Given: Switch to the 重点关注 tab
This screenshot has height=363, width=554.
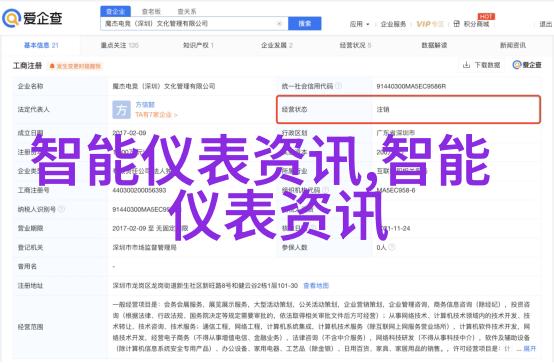Looking at the screenshot, I should point(119,45).
